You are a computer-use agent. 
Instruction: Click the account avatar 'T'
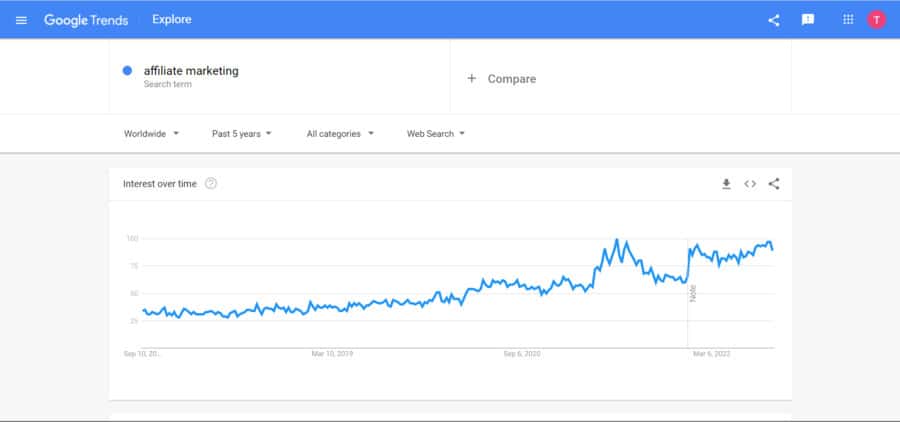tap(877, 20)
